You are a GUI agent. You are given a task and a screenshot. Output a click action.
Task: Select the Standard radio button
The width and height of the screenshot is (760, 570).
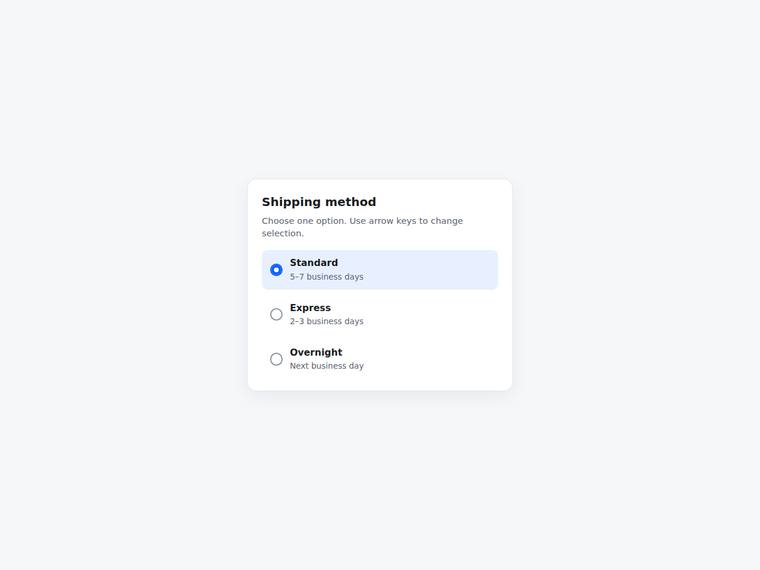click(276, 270)
